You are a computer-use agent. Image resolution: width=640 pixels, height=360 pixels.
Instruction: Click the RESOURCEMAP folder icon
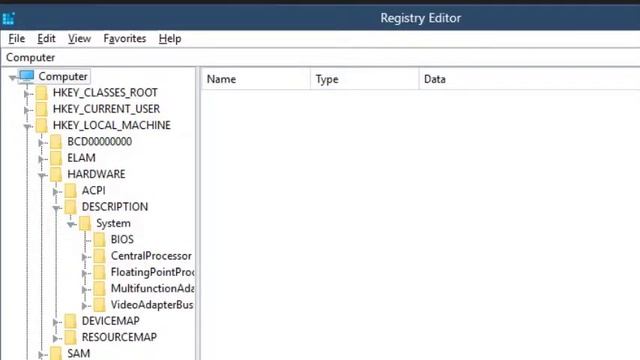[x=71, y=338]
